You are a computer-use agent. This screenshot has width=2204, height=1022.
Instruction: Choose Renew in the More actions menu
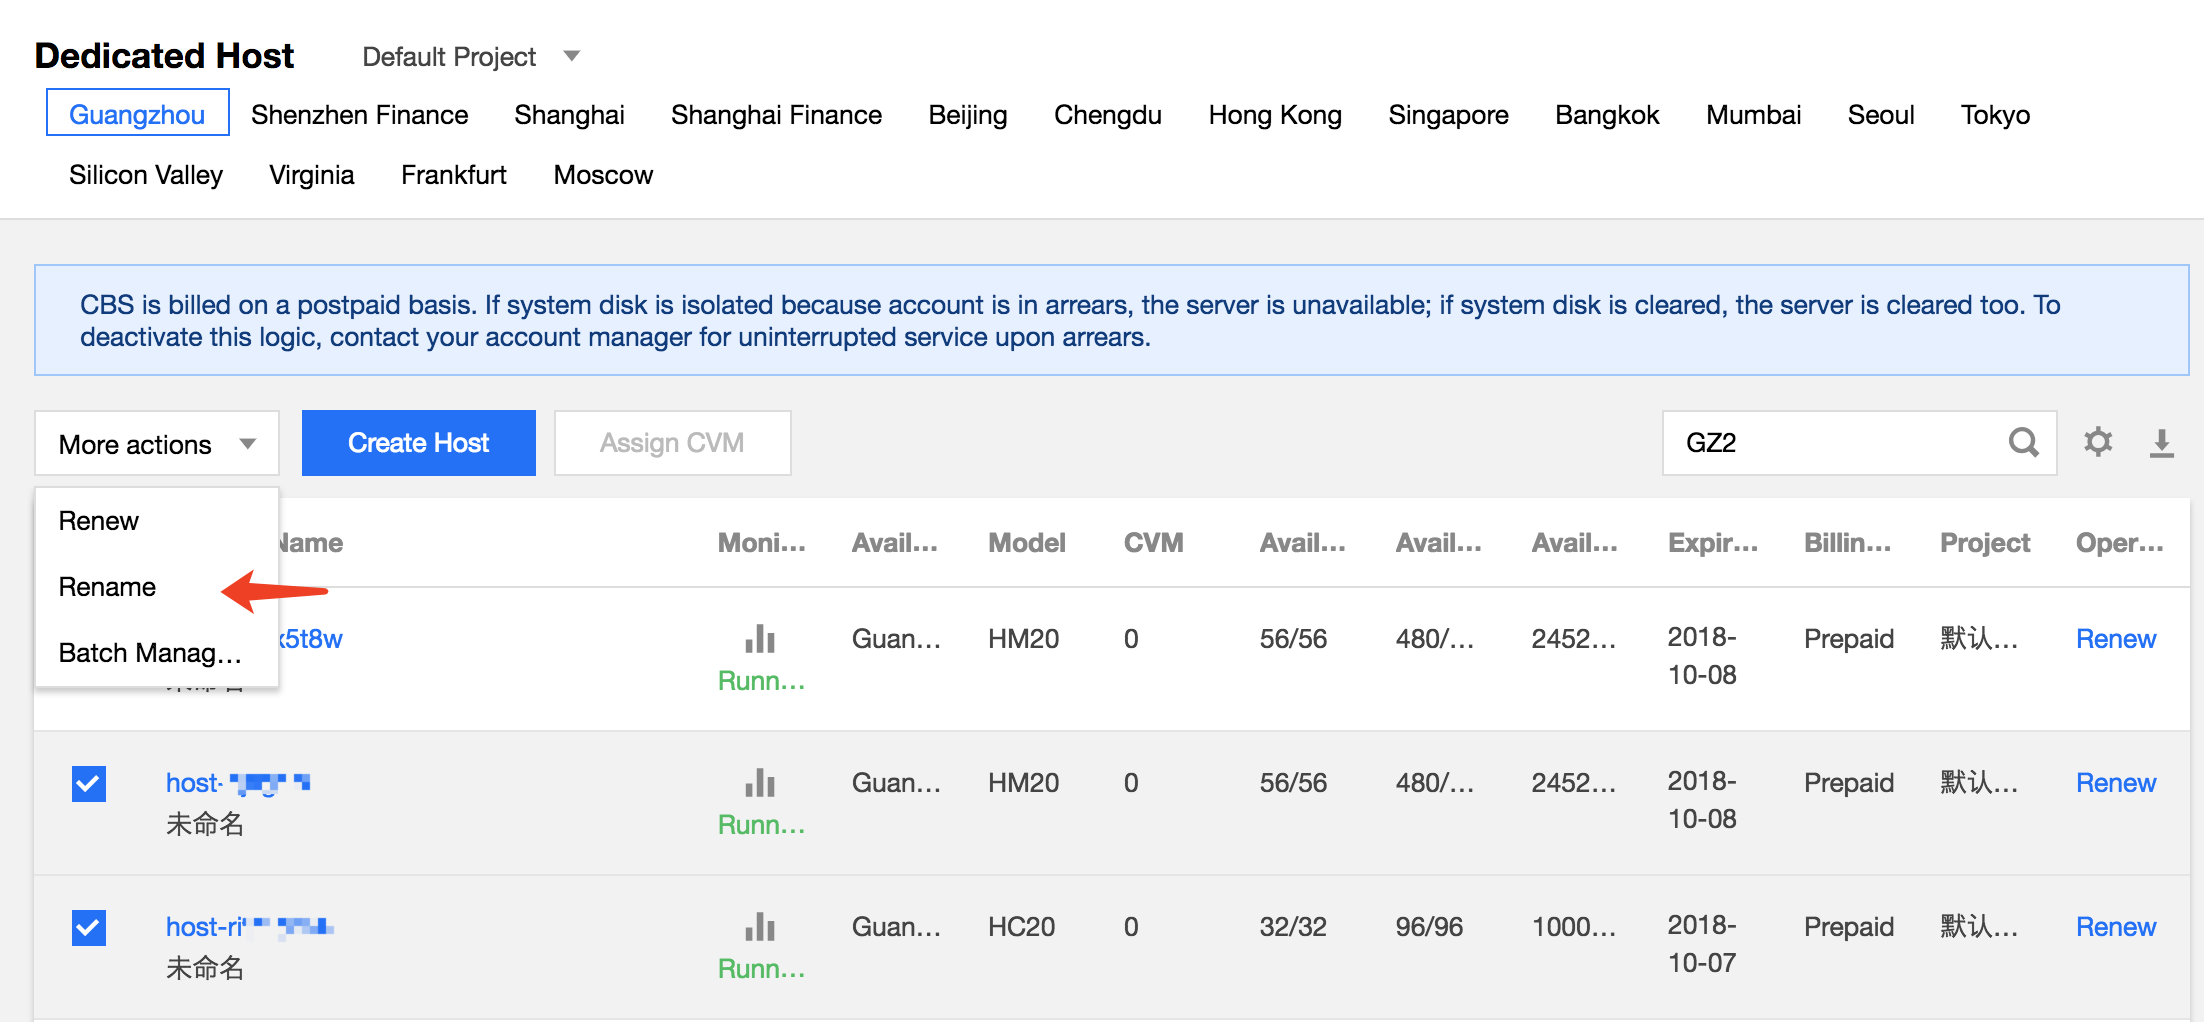click(x=99, y=521)
